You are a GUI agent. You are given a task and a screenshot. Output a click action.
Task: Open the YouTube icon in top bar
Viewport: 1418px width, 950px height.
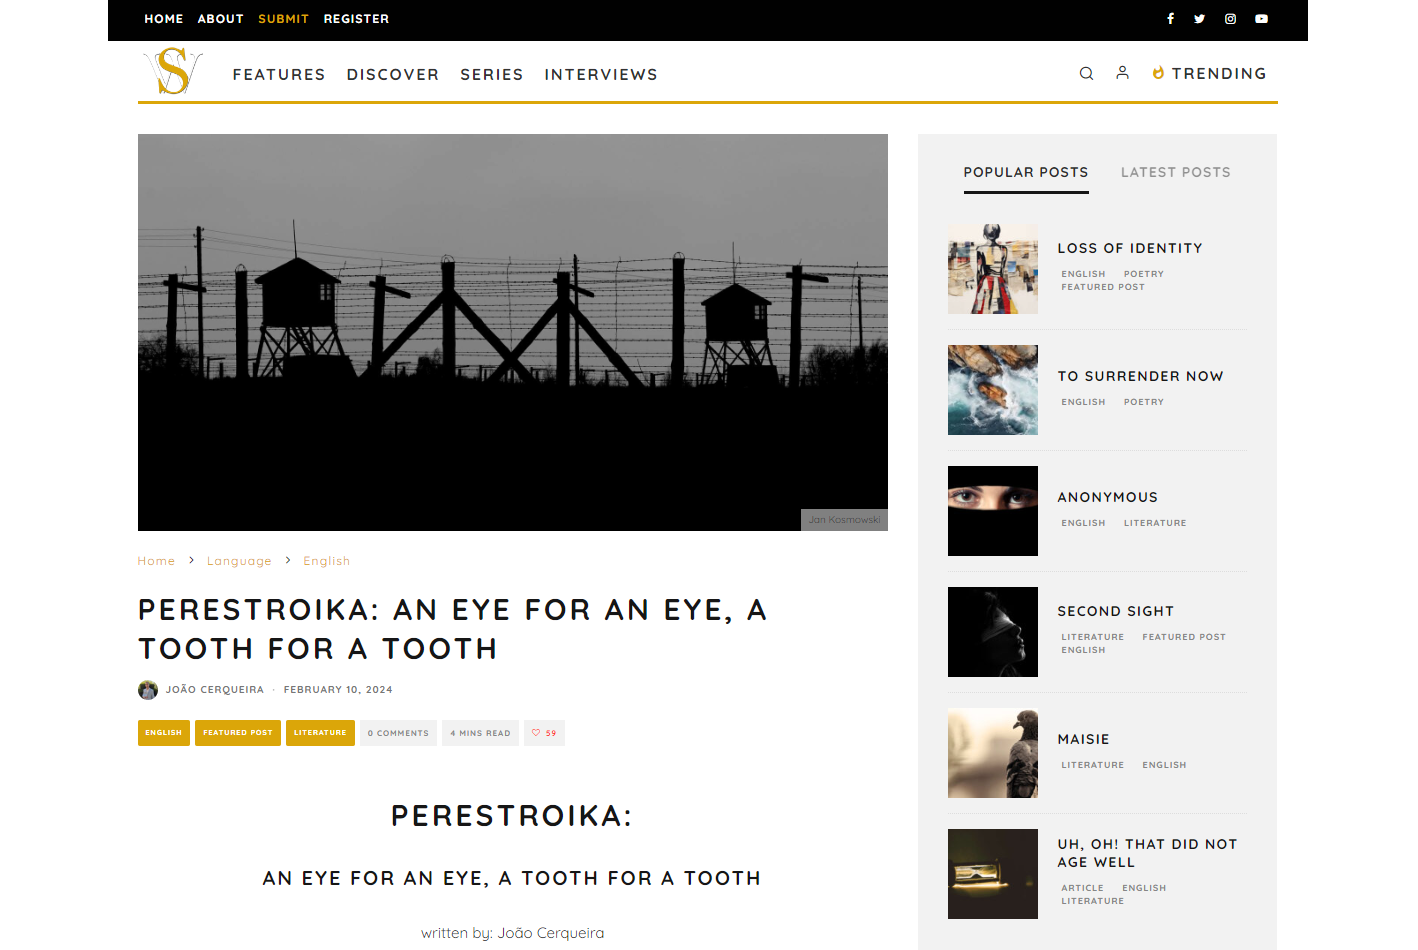[1262, 19]
